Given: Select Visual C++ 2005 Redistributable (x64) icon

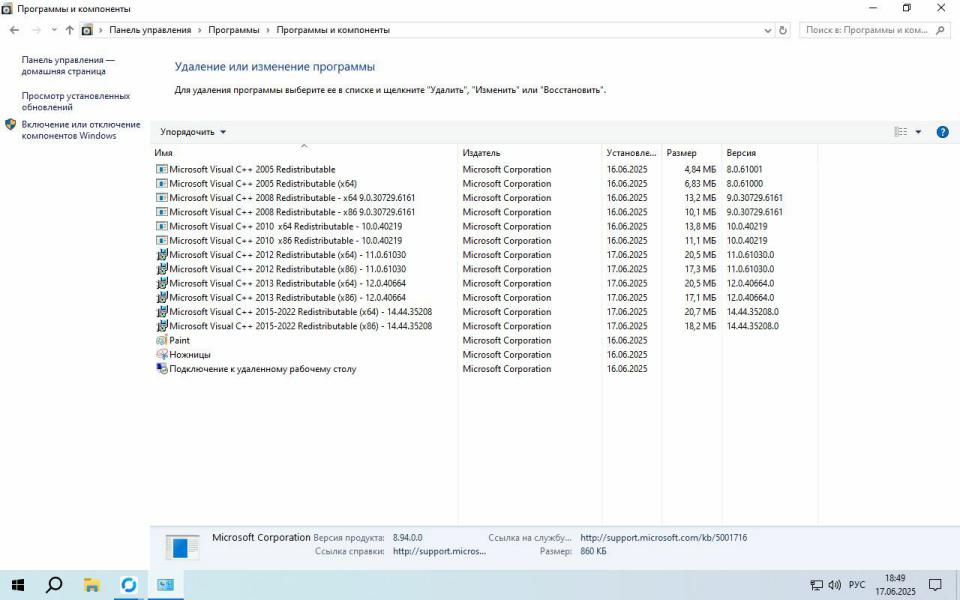Looking at the screenshot, I should (x=162, y=183).
